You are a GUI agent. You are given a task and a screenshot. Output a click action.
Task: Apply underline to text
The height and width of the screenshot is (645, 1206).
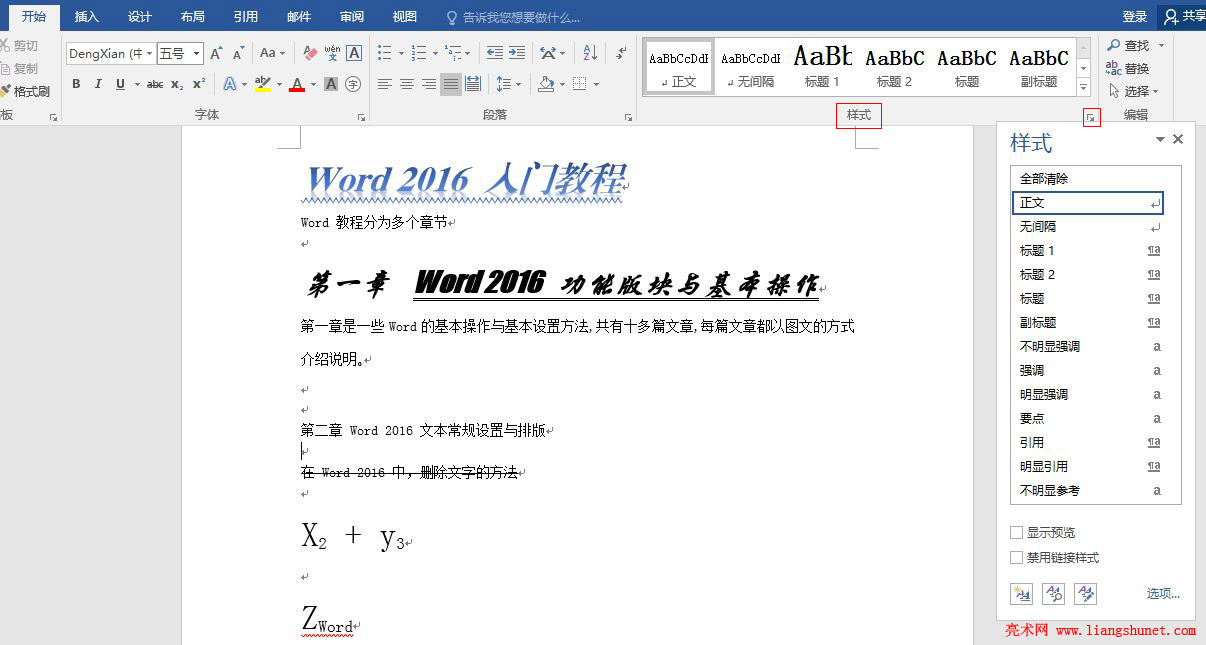point(120,84)
